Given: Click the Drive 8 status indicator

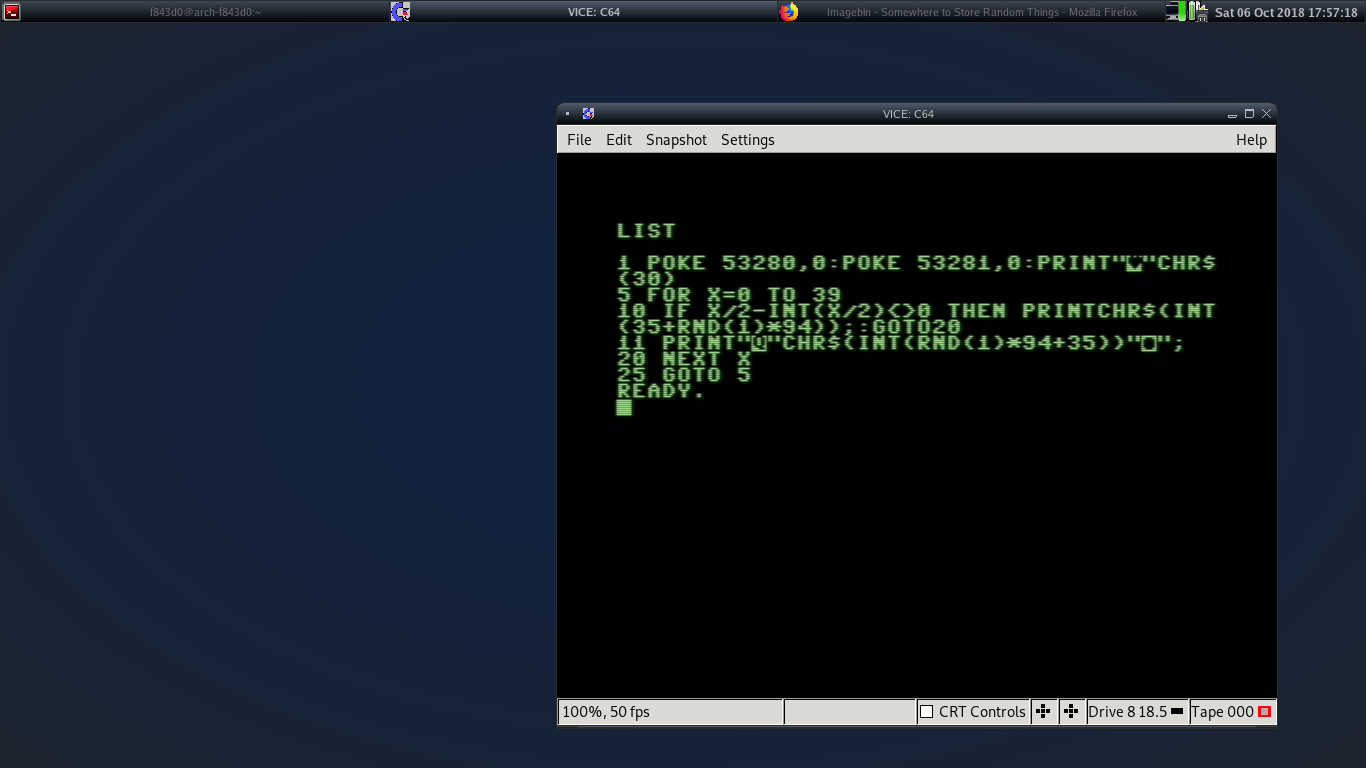Looking at the screenshot, I should pos(1137,712).
